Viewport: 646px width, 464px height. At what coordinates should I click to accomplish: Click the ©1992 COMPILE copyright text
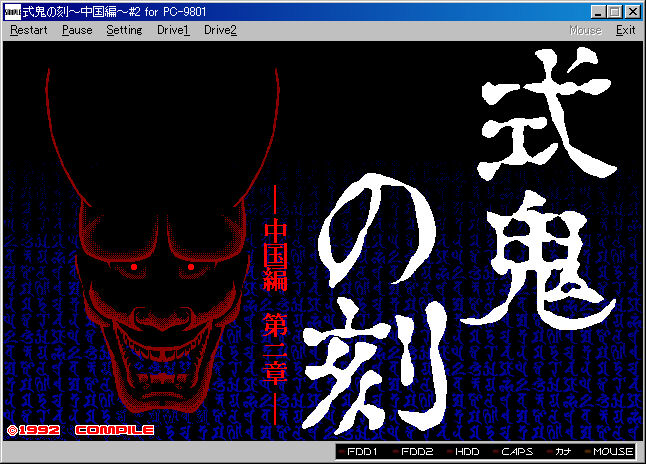tap(80, 430)
